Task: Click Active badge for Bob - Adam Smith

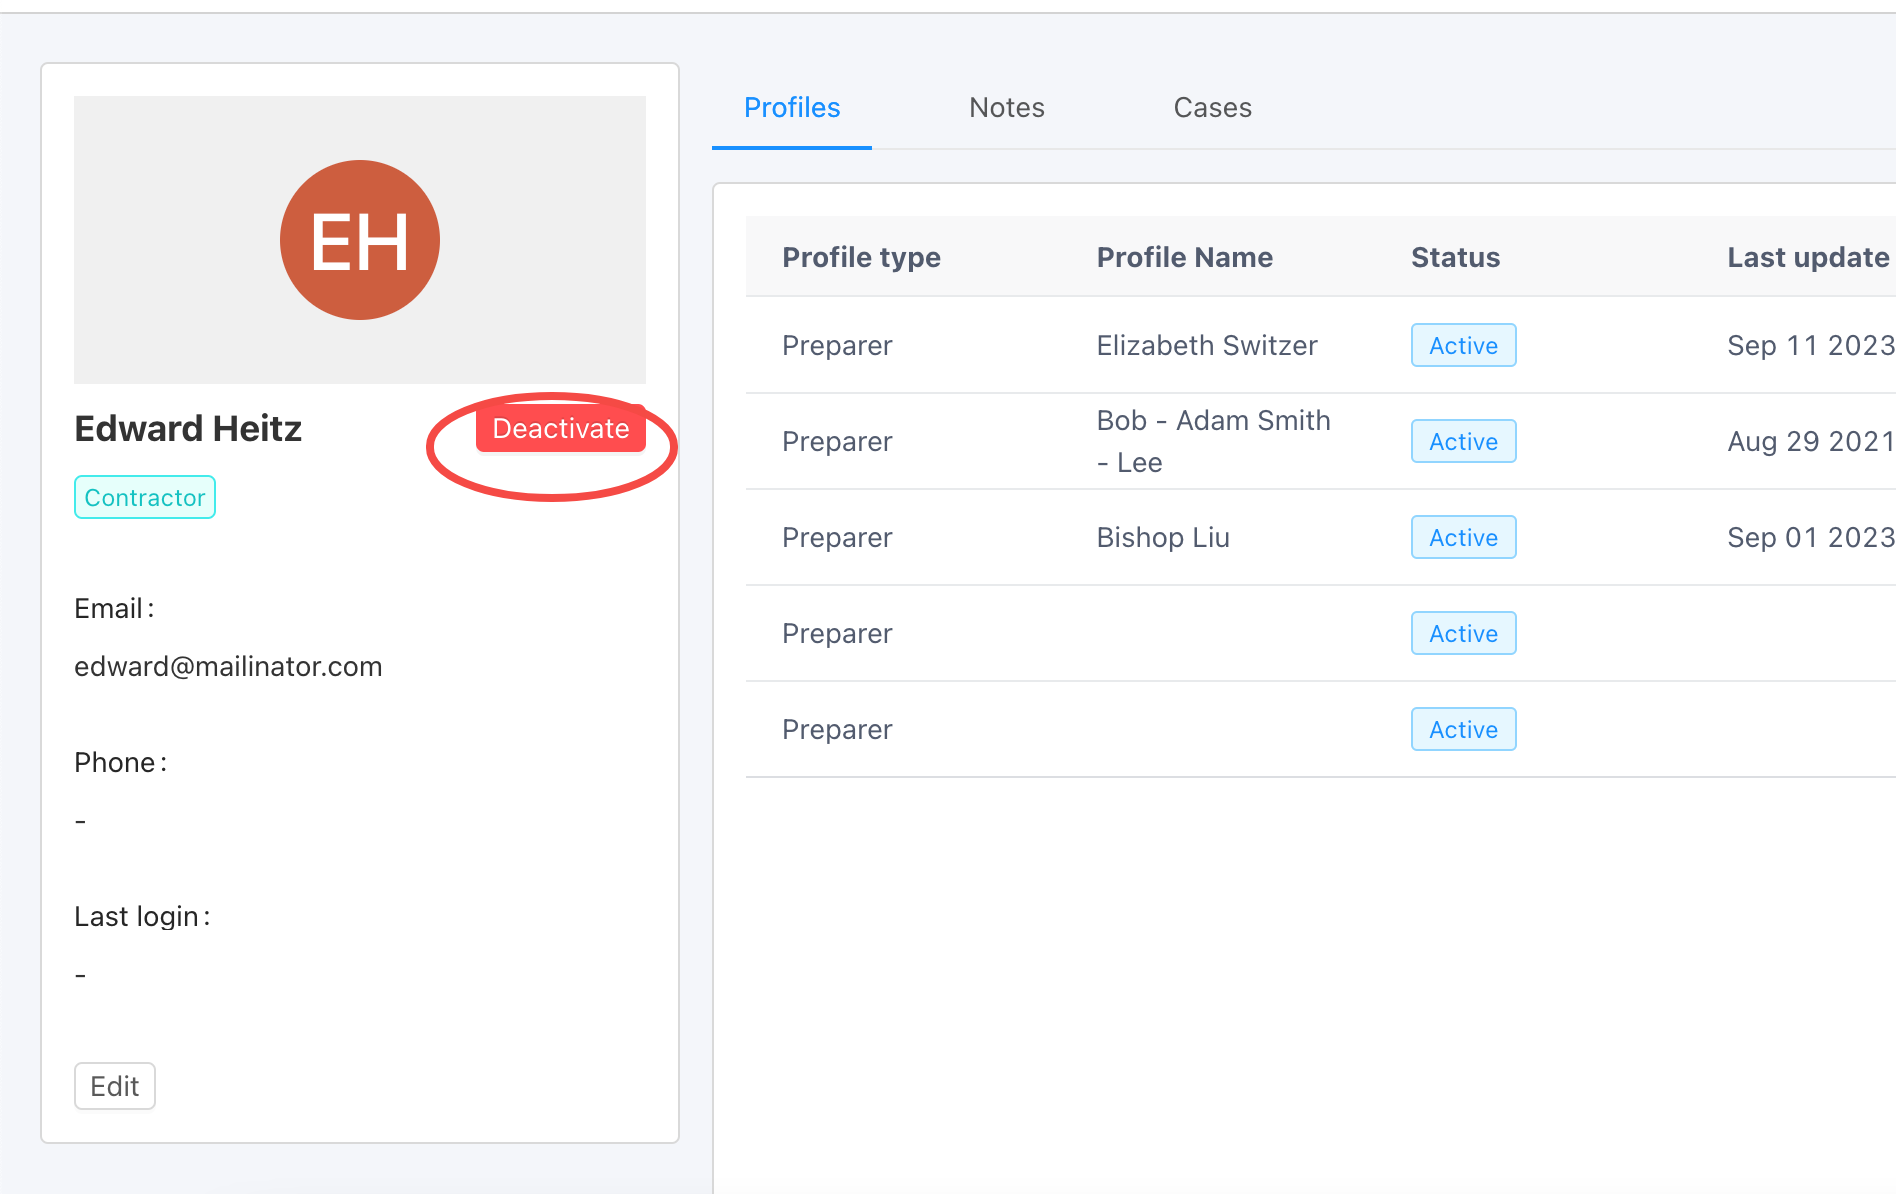Action: (x=1463, y=442)
